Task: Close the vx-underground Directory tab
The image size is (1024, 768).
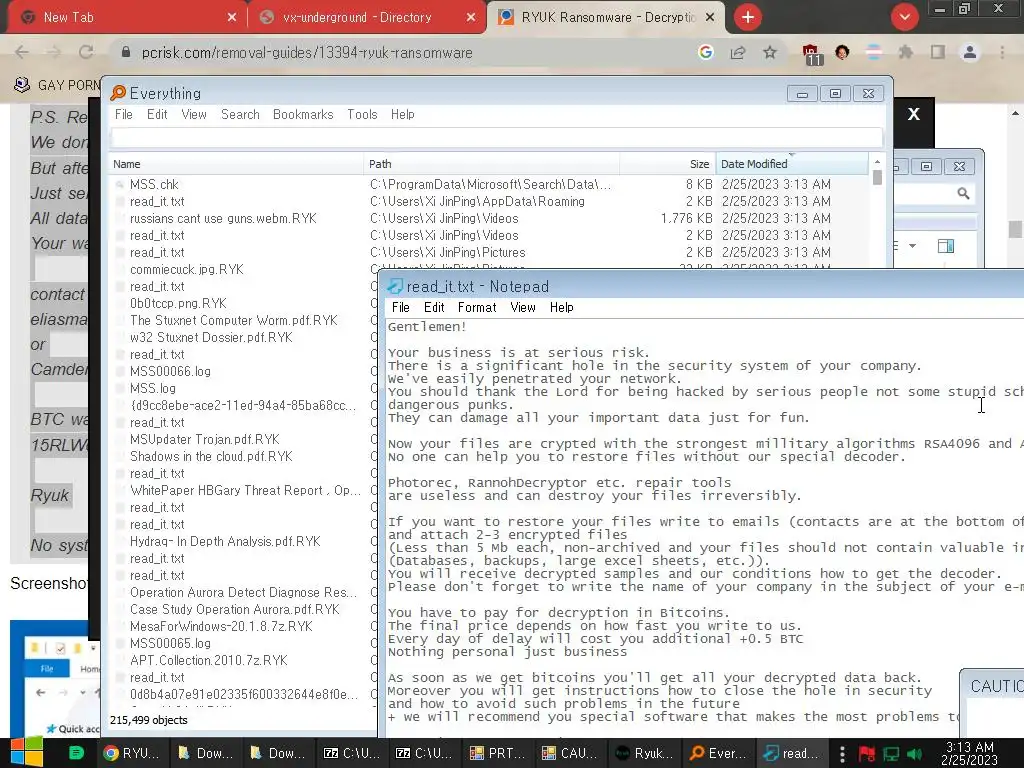Action: point(471,18)
